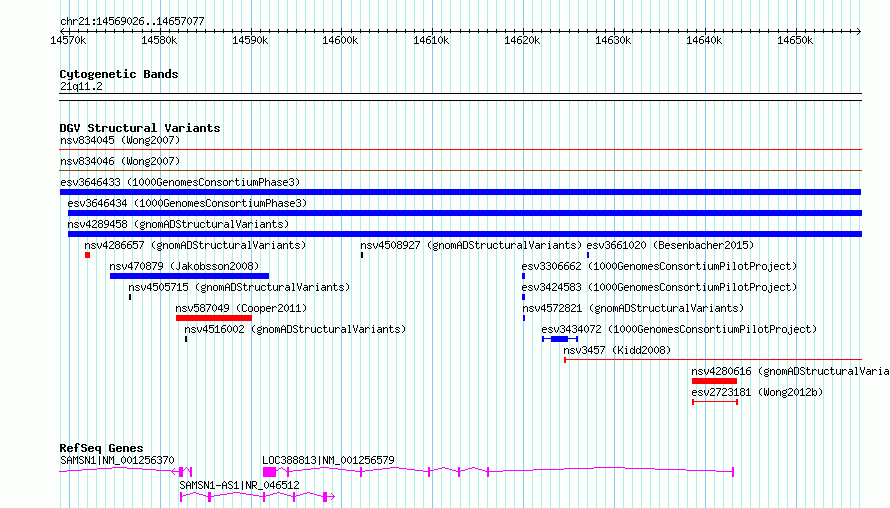
Task: Click the nsv4505715 variant label
Action: click(x=239, y=287)
